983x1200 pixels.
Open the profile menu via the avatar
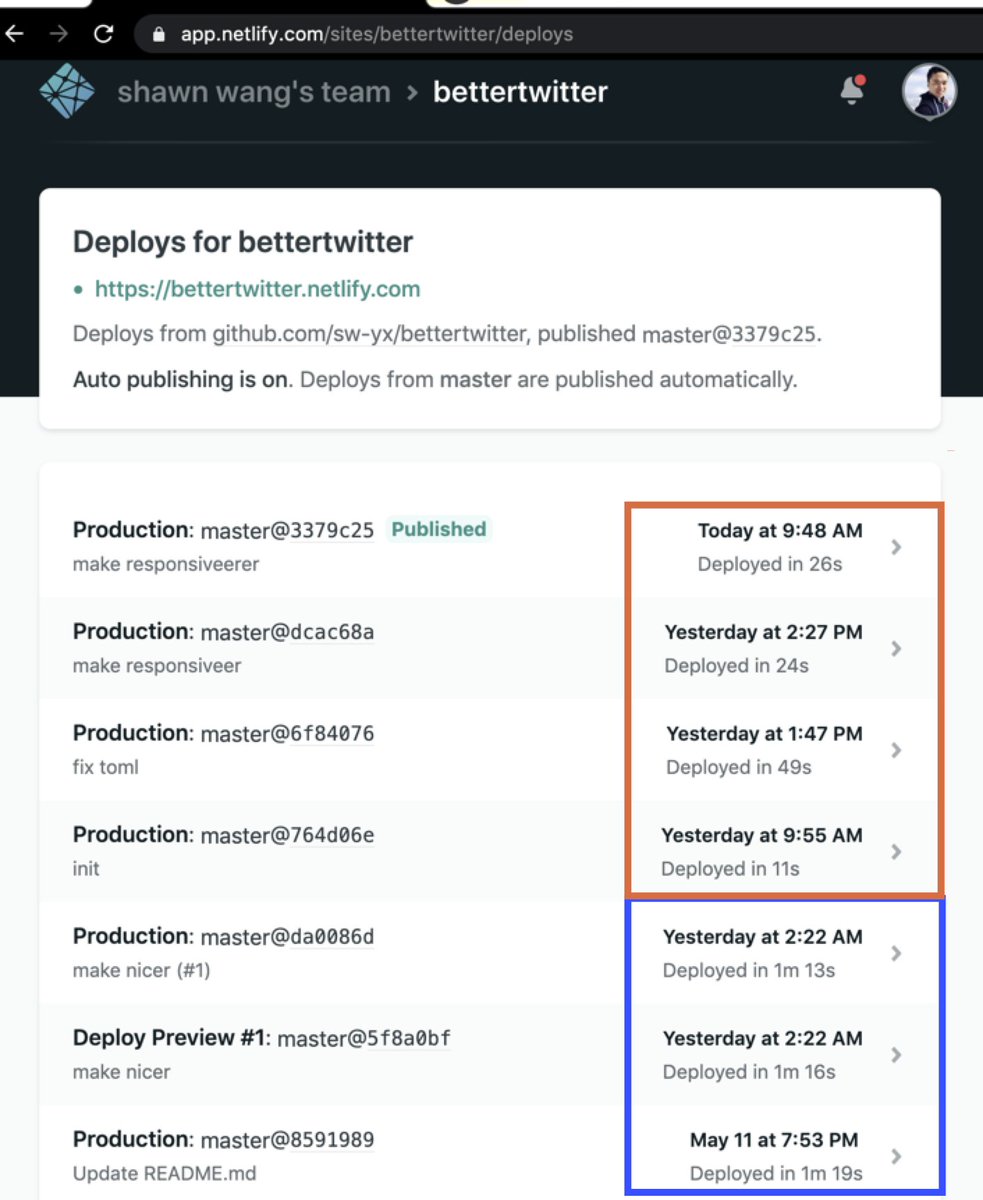click(x=930, y=91)
